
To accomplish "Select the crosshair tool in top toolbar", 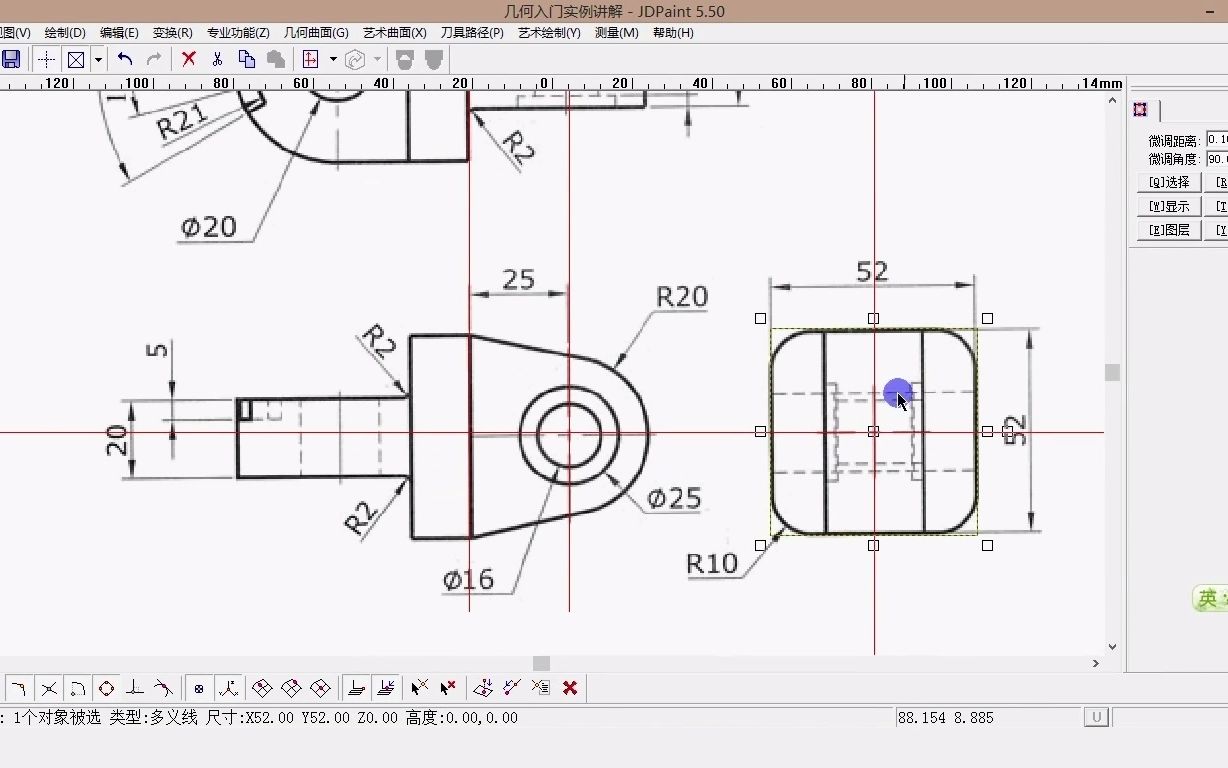I will (x=46, y=59).
